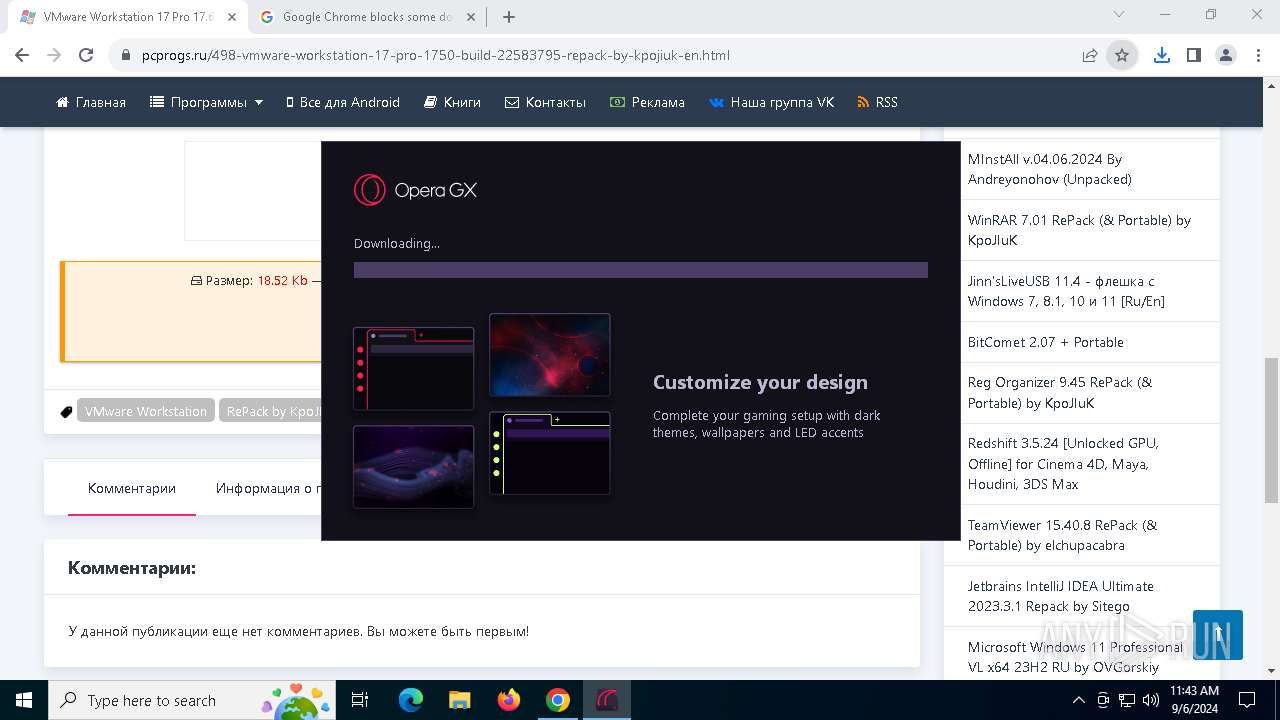Click scroll-to-top arrow button
This screenshot has height=720, width=1280.
pos(1218,635)
